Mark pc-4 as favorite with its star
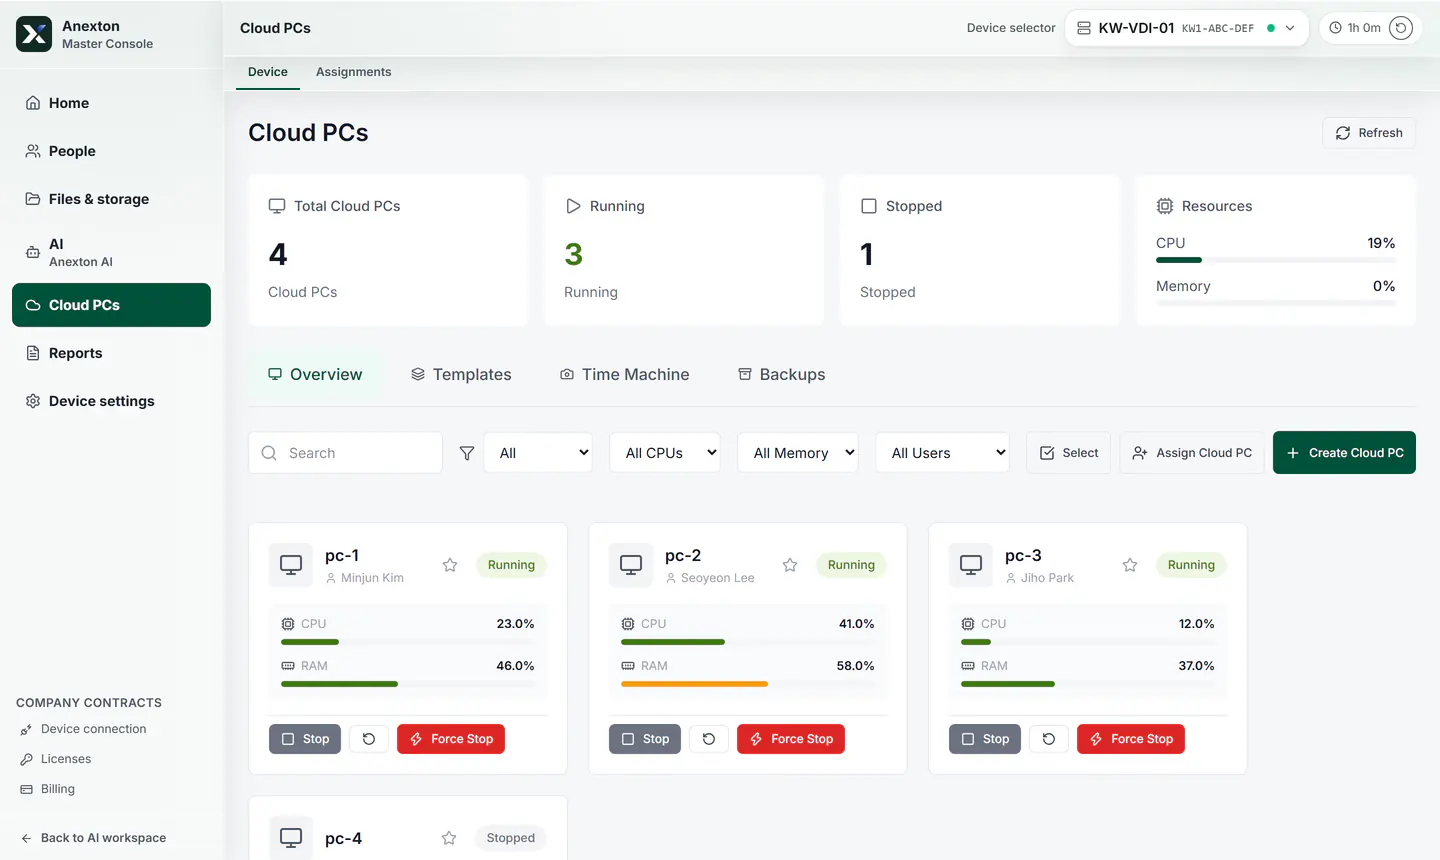This screenshot has width=1440, height=860. point(449,838)
